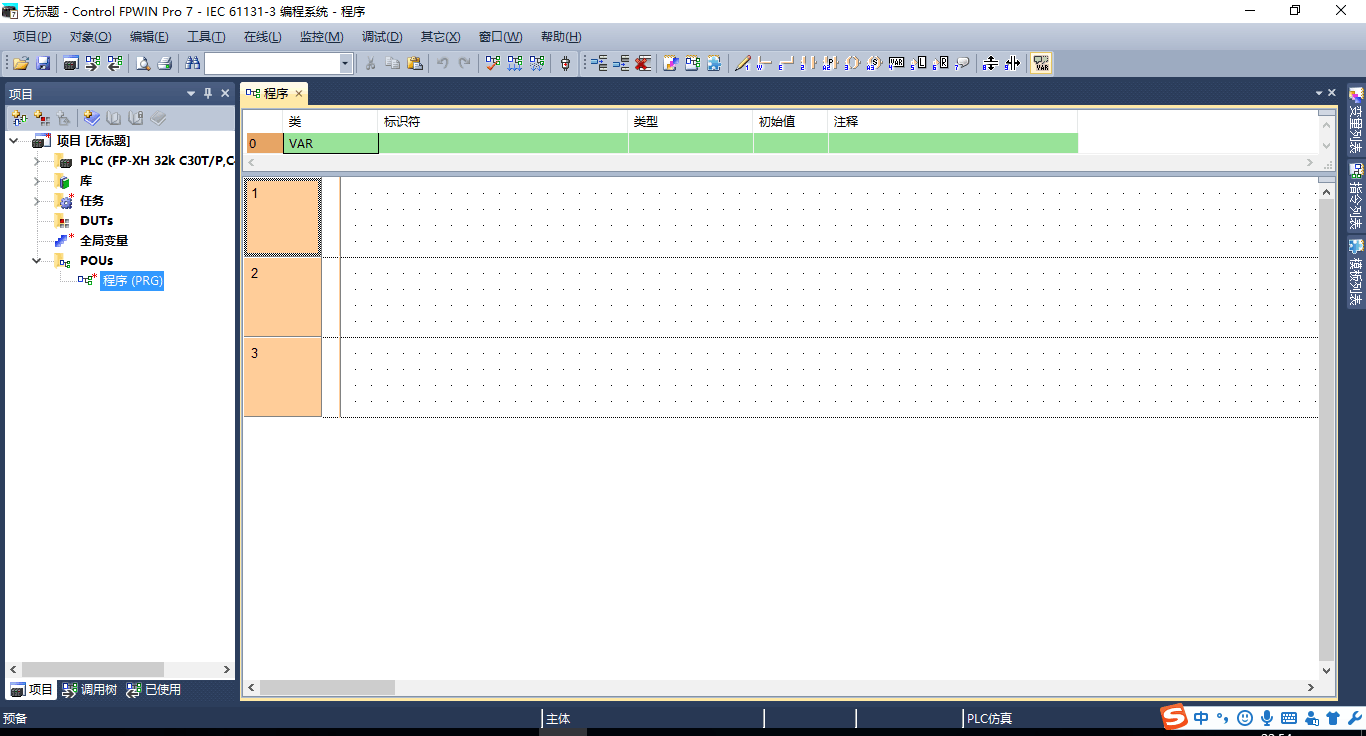
Task: Insert a coil using the coil tool
Action: pyautogui.click(x=852, y=63)
